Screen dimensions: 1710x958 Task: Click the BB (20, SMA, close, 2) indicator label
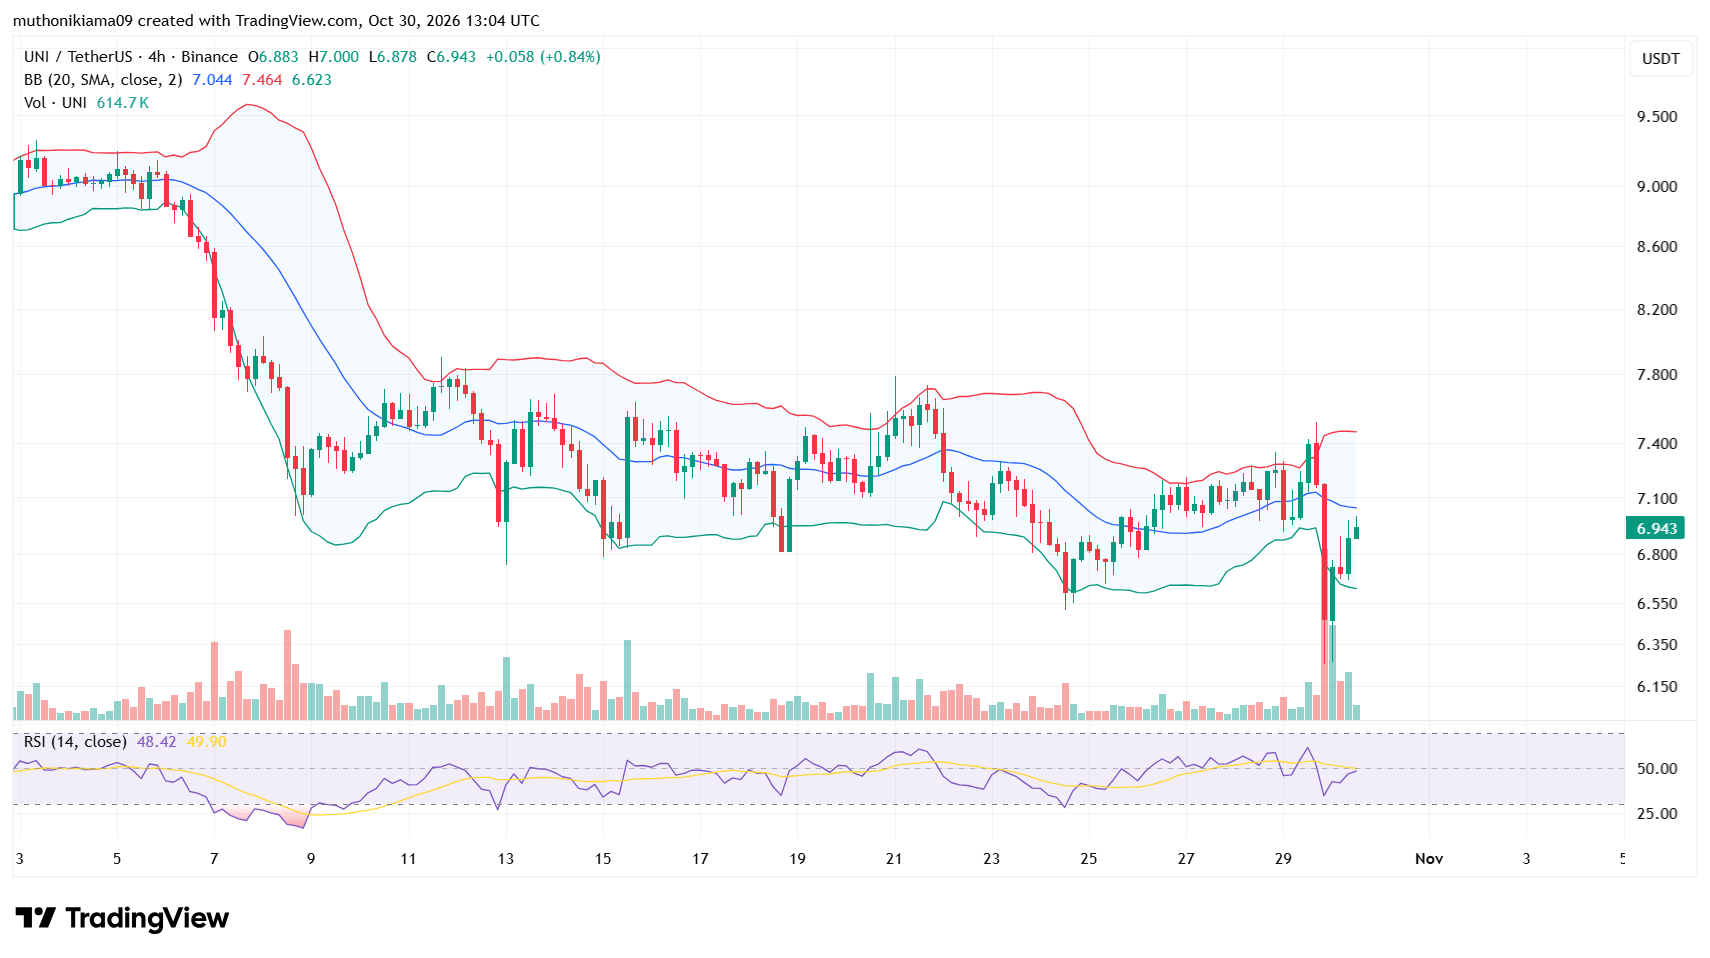103,80
